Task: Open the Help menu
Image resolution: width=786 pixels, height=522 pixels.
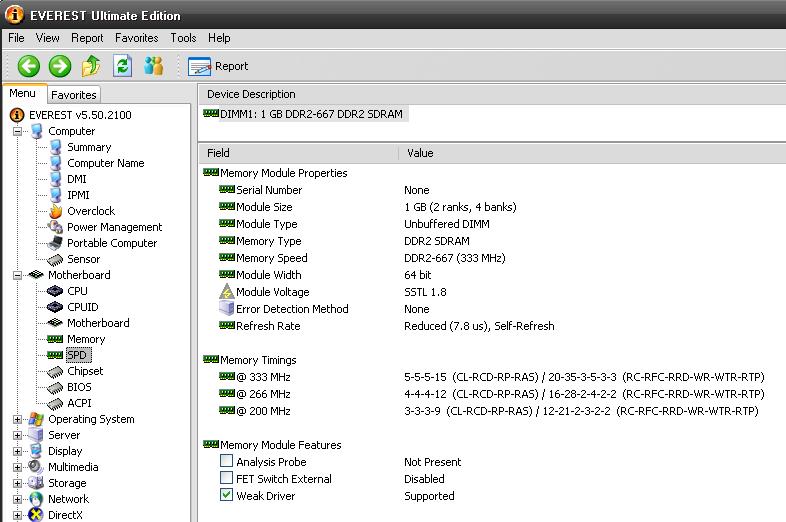Action: [219, 38]
